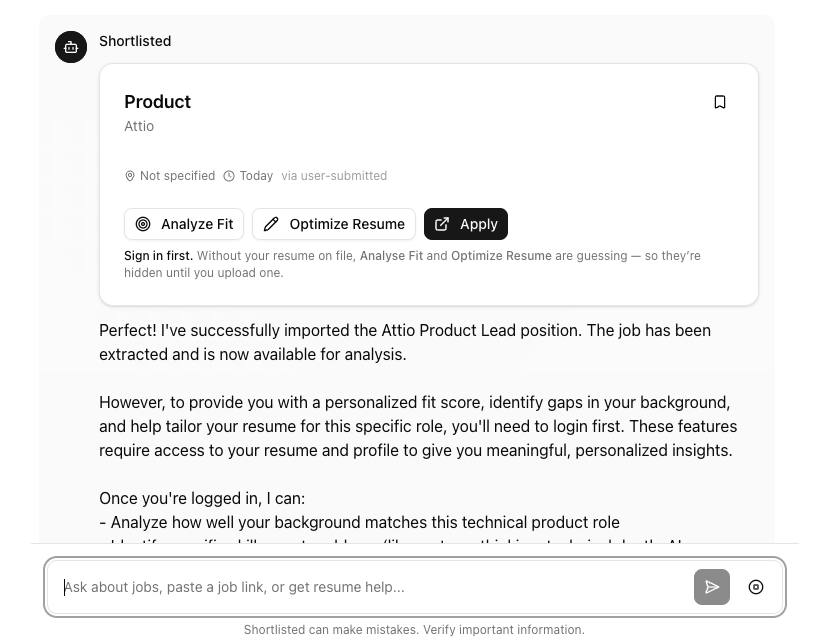Click the clock icon next to Today
The image size is (815, 642).
point(229,176)
